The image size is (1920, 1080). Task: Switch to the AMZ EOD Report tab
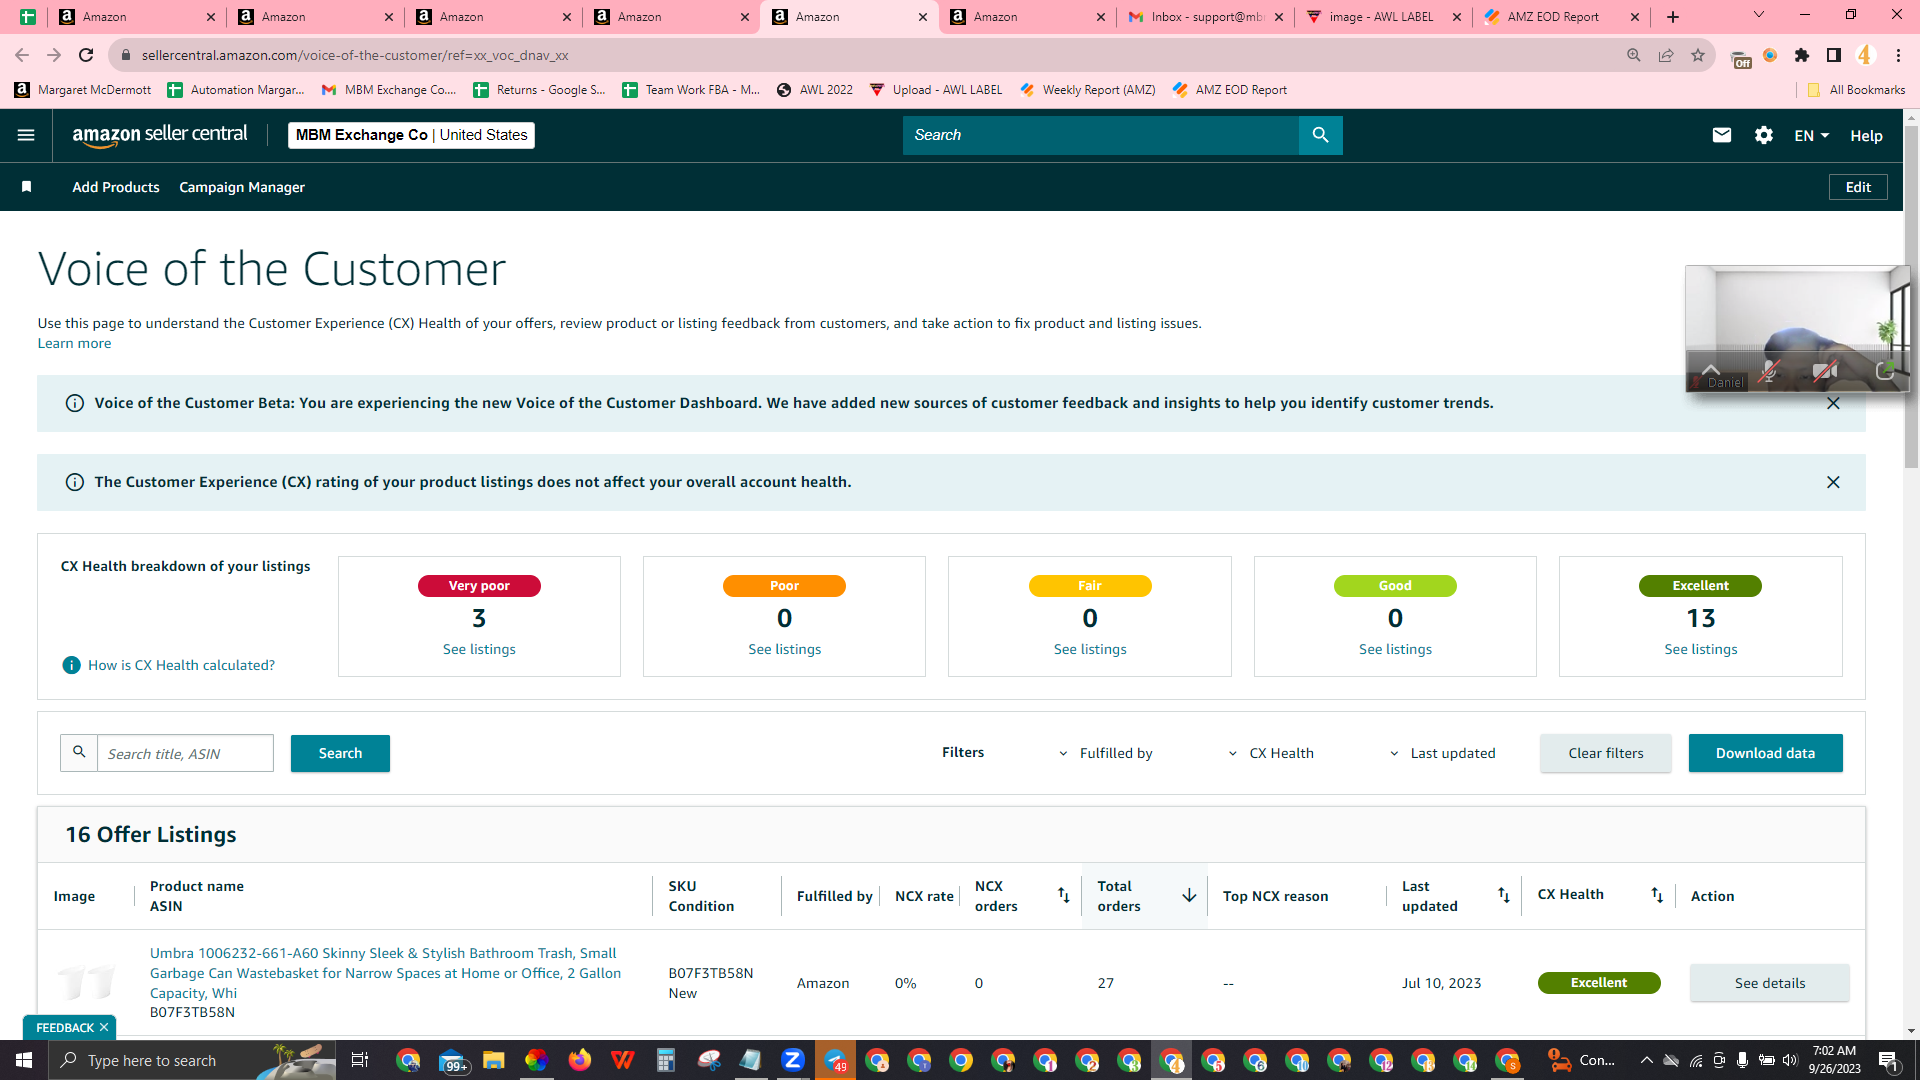(x=1562, y=17)
